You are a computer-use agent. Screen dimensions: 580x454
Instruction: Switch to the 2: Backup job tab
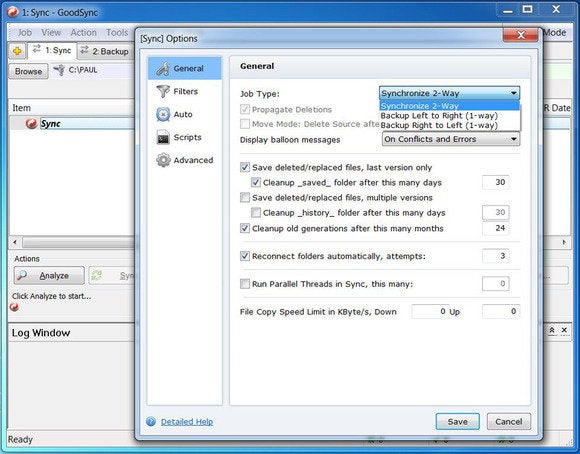coord(105,51)
